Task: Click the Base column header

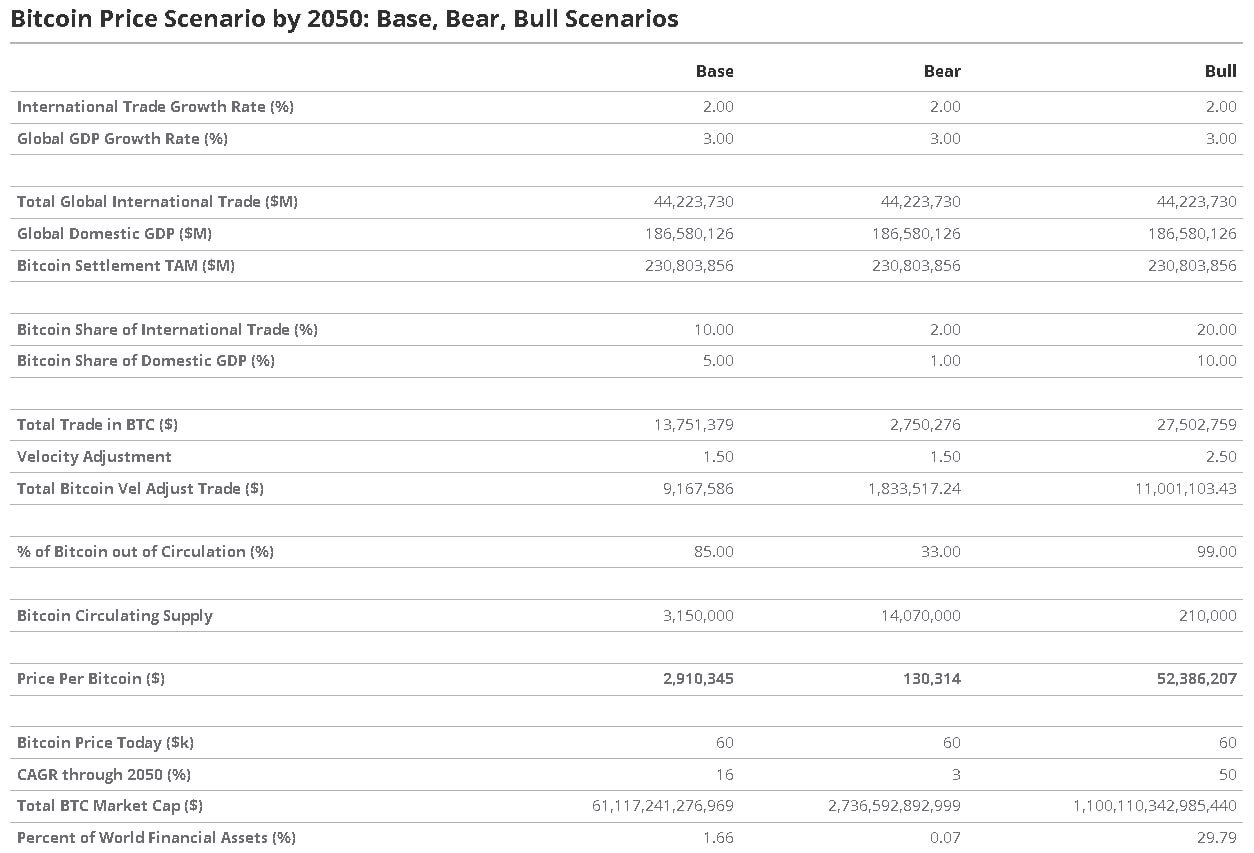Action: 714,71
